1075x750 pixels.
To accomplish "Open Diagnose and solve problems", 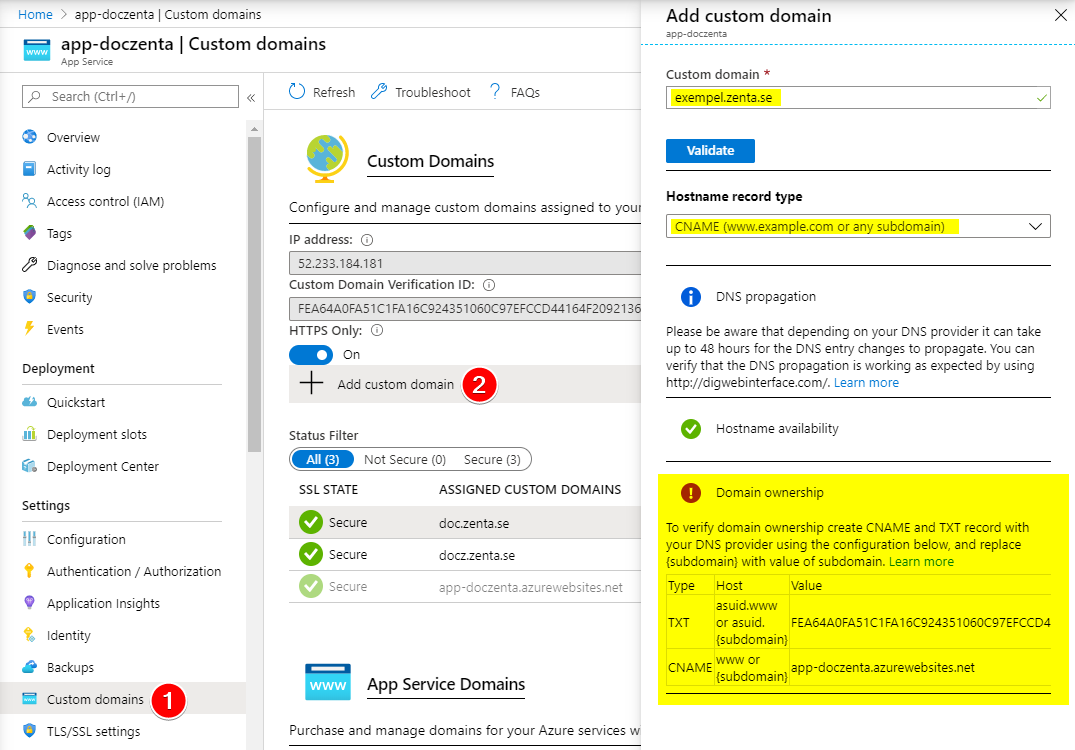I will click(x=131, y=265).
